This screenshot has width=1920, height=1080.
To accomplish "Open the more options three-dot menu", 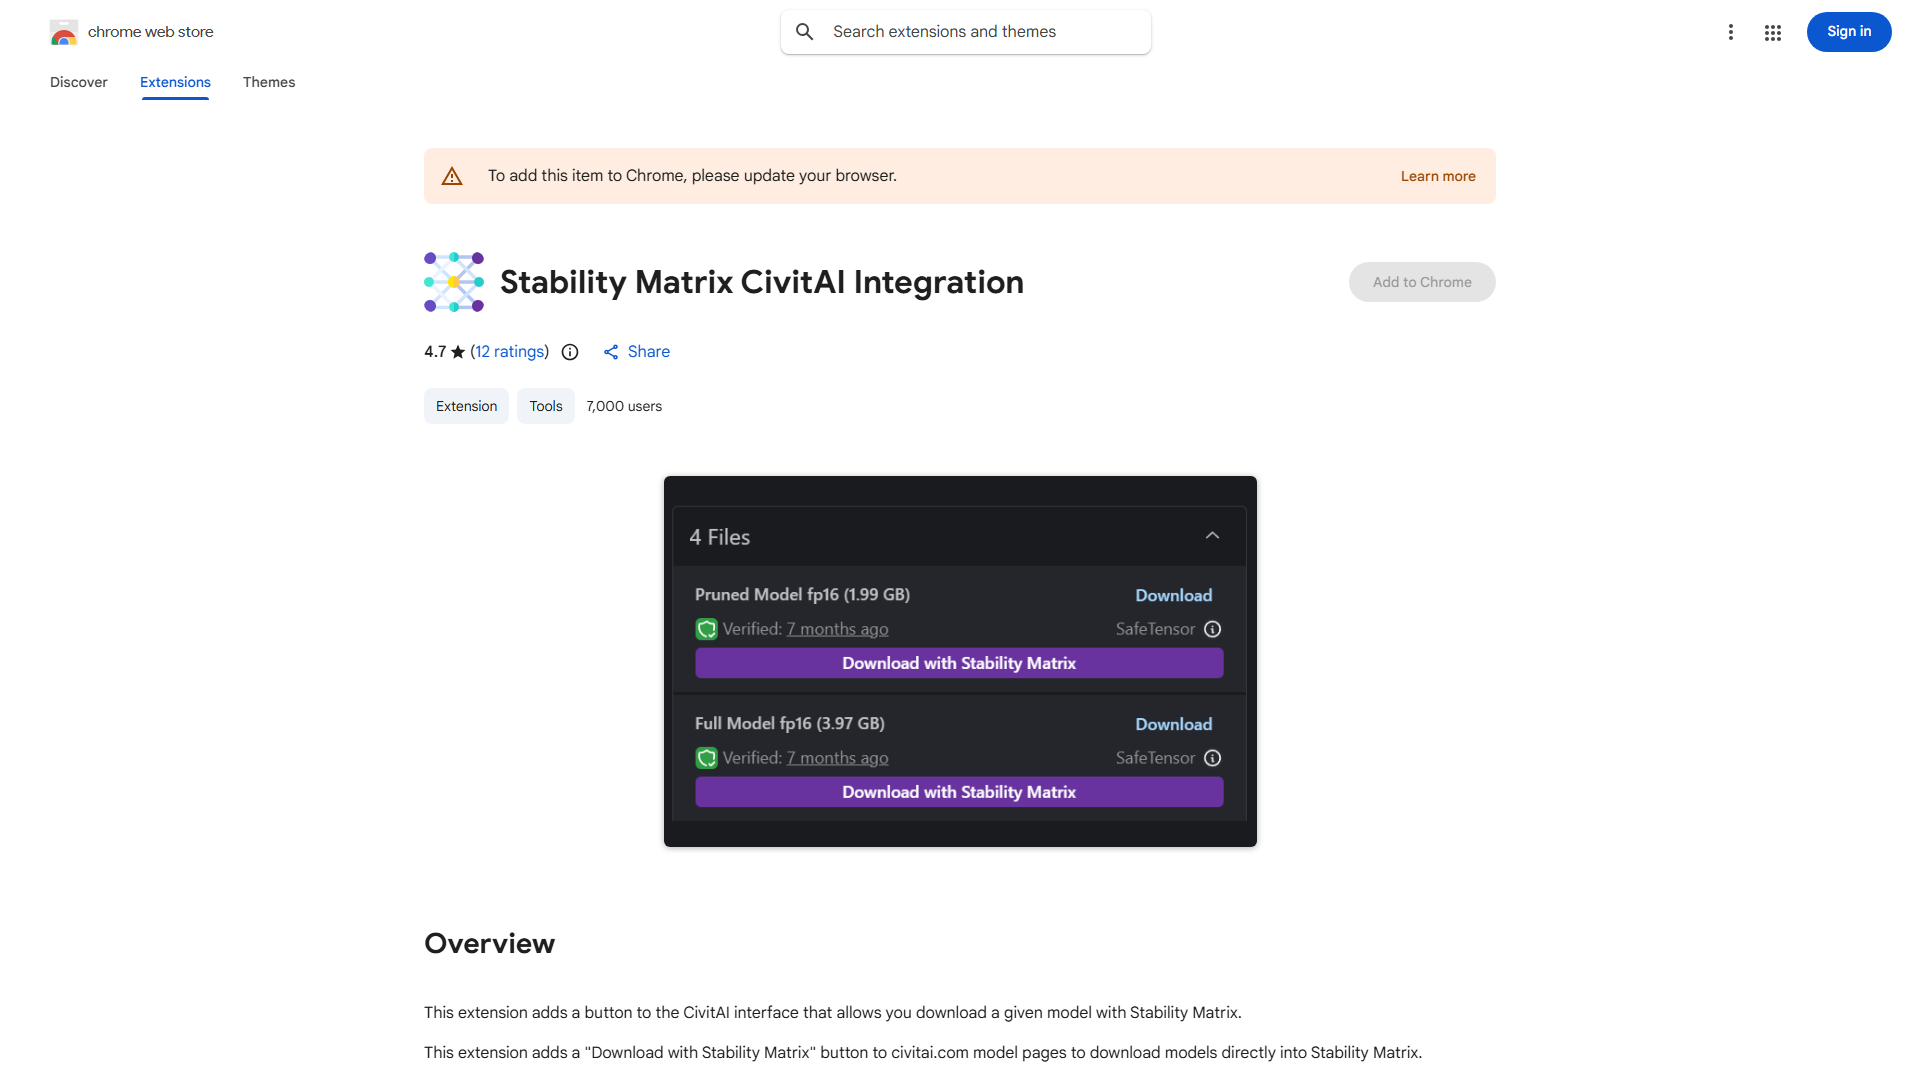I will (x=1731, y=31).
